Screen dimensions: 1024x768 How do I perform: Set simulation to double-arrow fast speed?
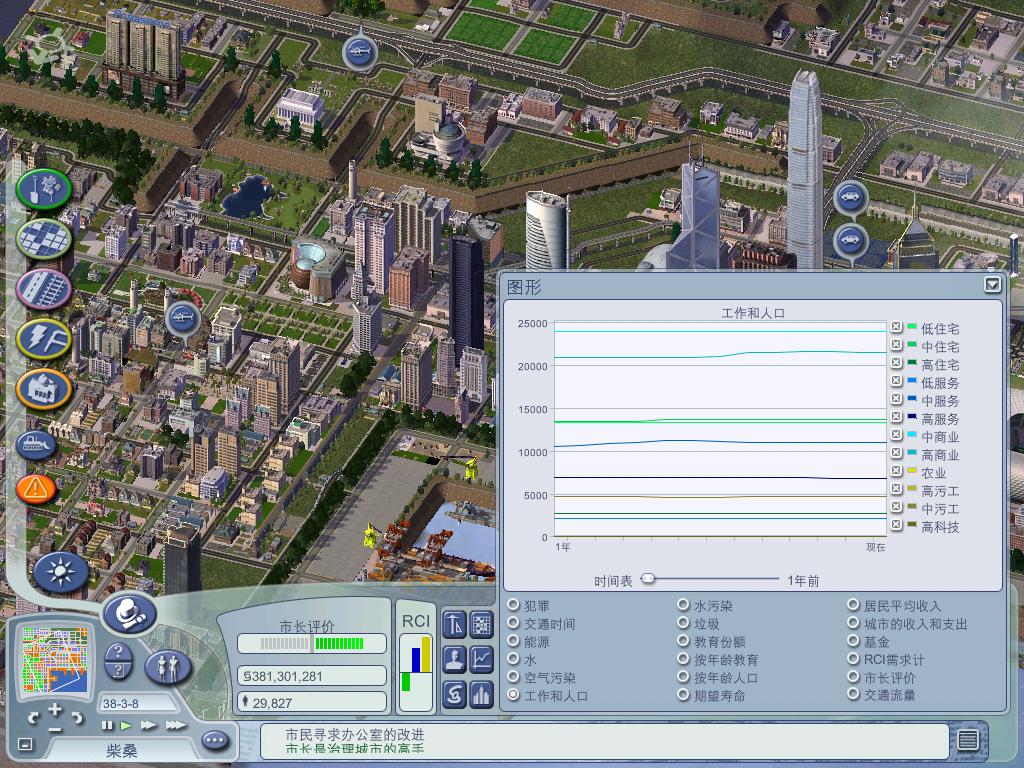149,726
